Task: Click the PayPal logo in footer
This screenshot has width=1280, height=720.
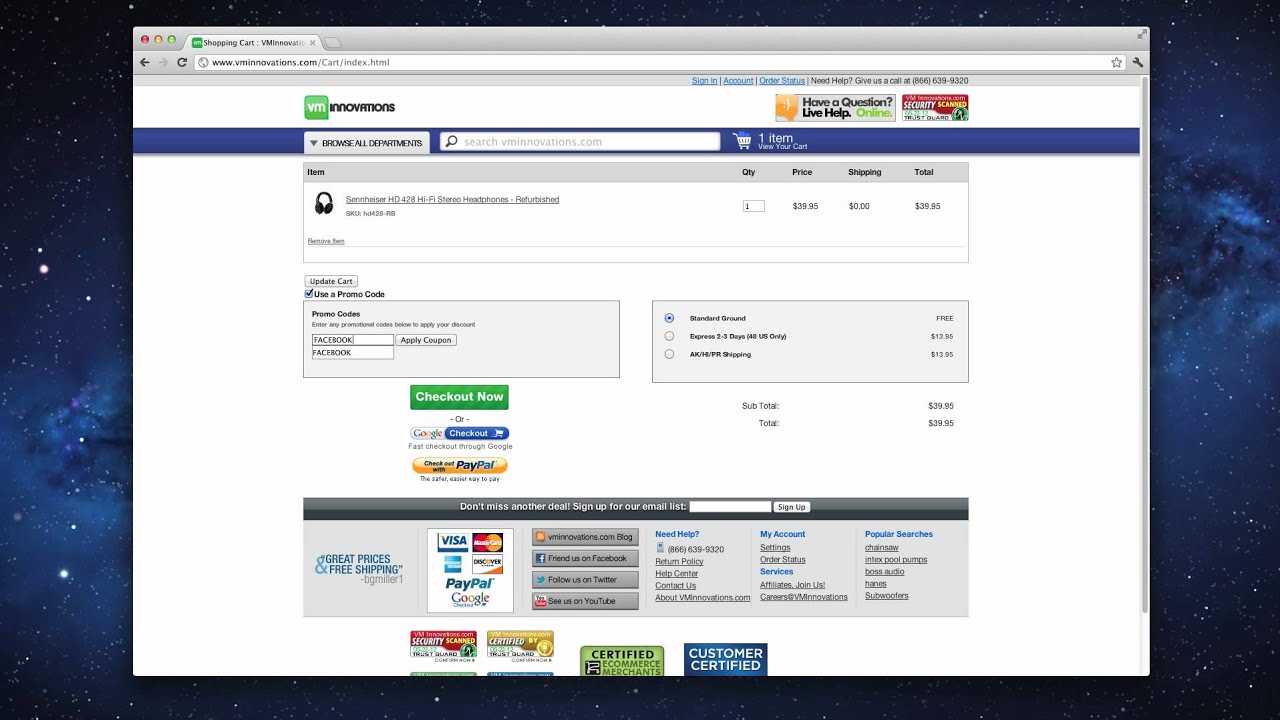Action: (470, 583)
